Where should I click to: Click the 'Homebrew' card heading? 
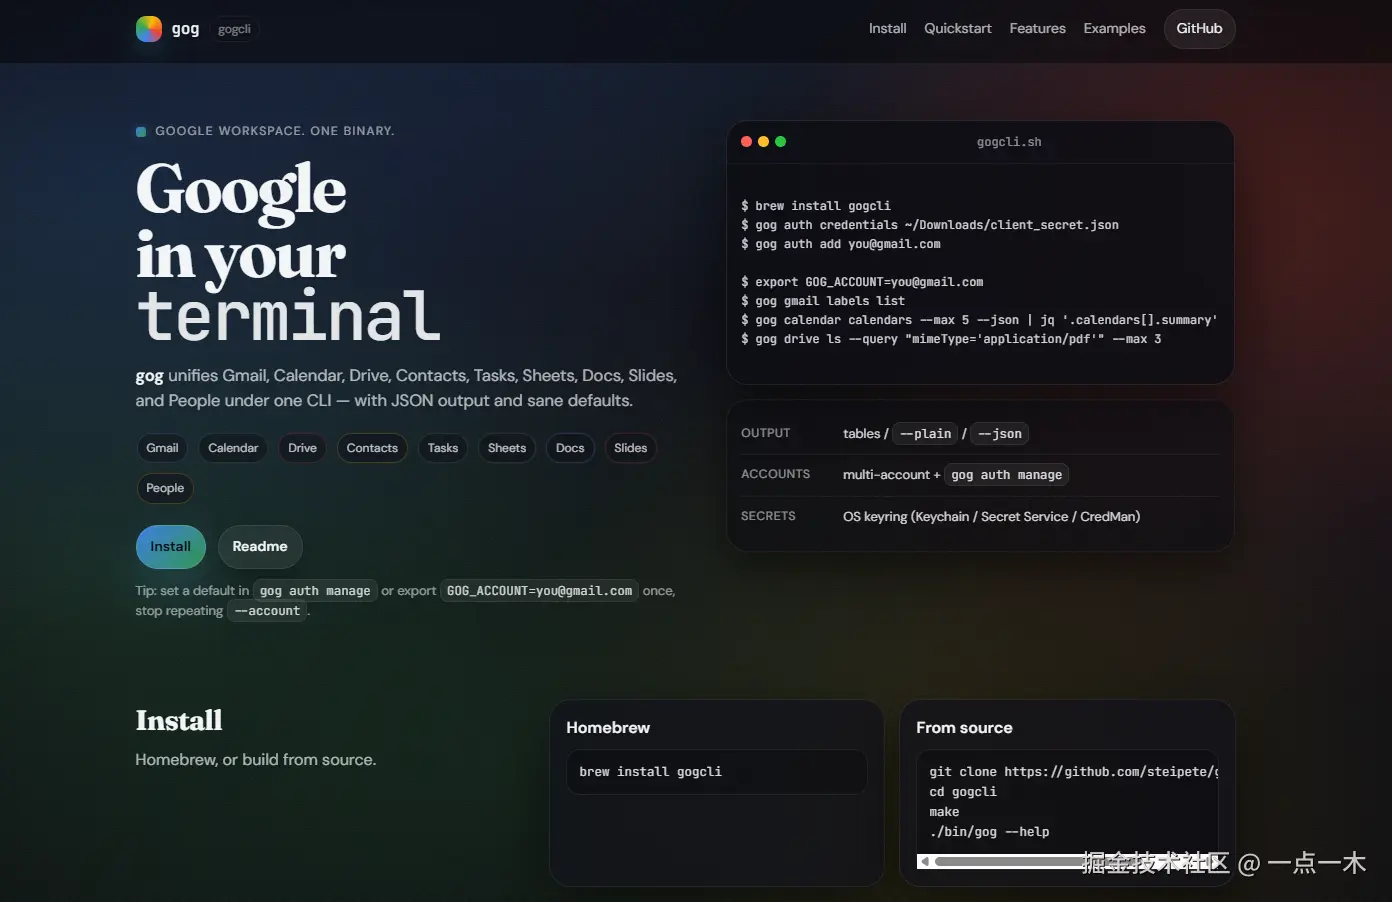[608, 728]
